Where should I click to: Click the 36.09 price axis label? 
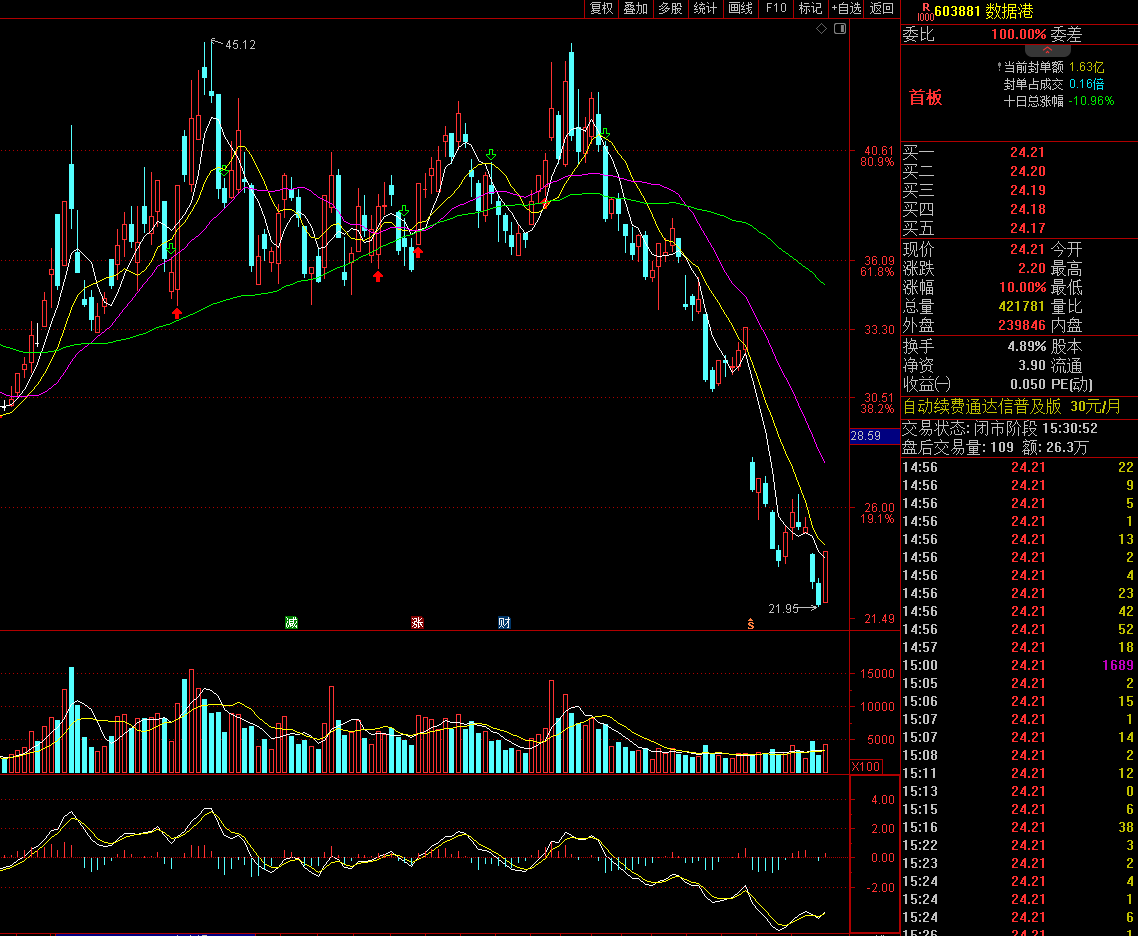click(878, 260)
